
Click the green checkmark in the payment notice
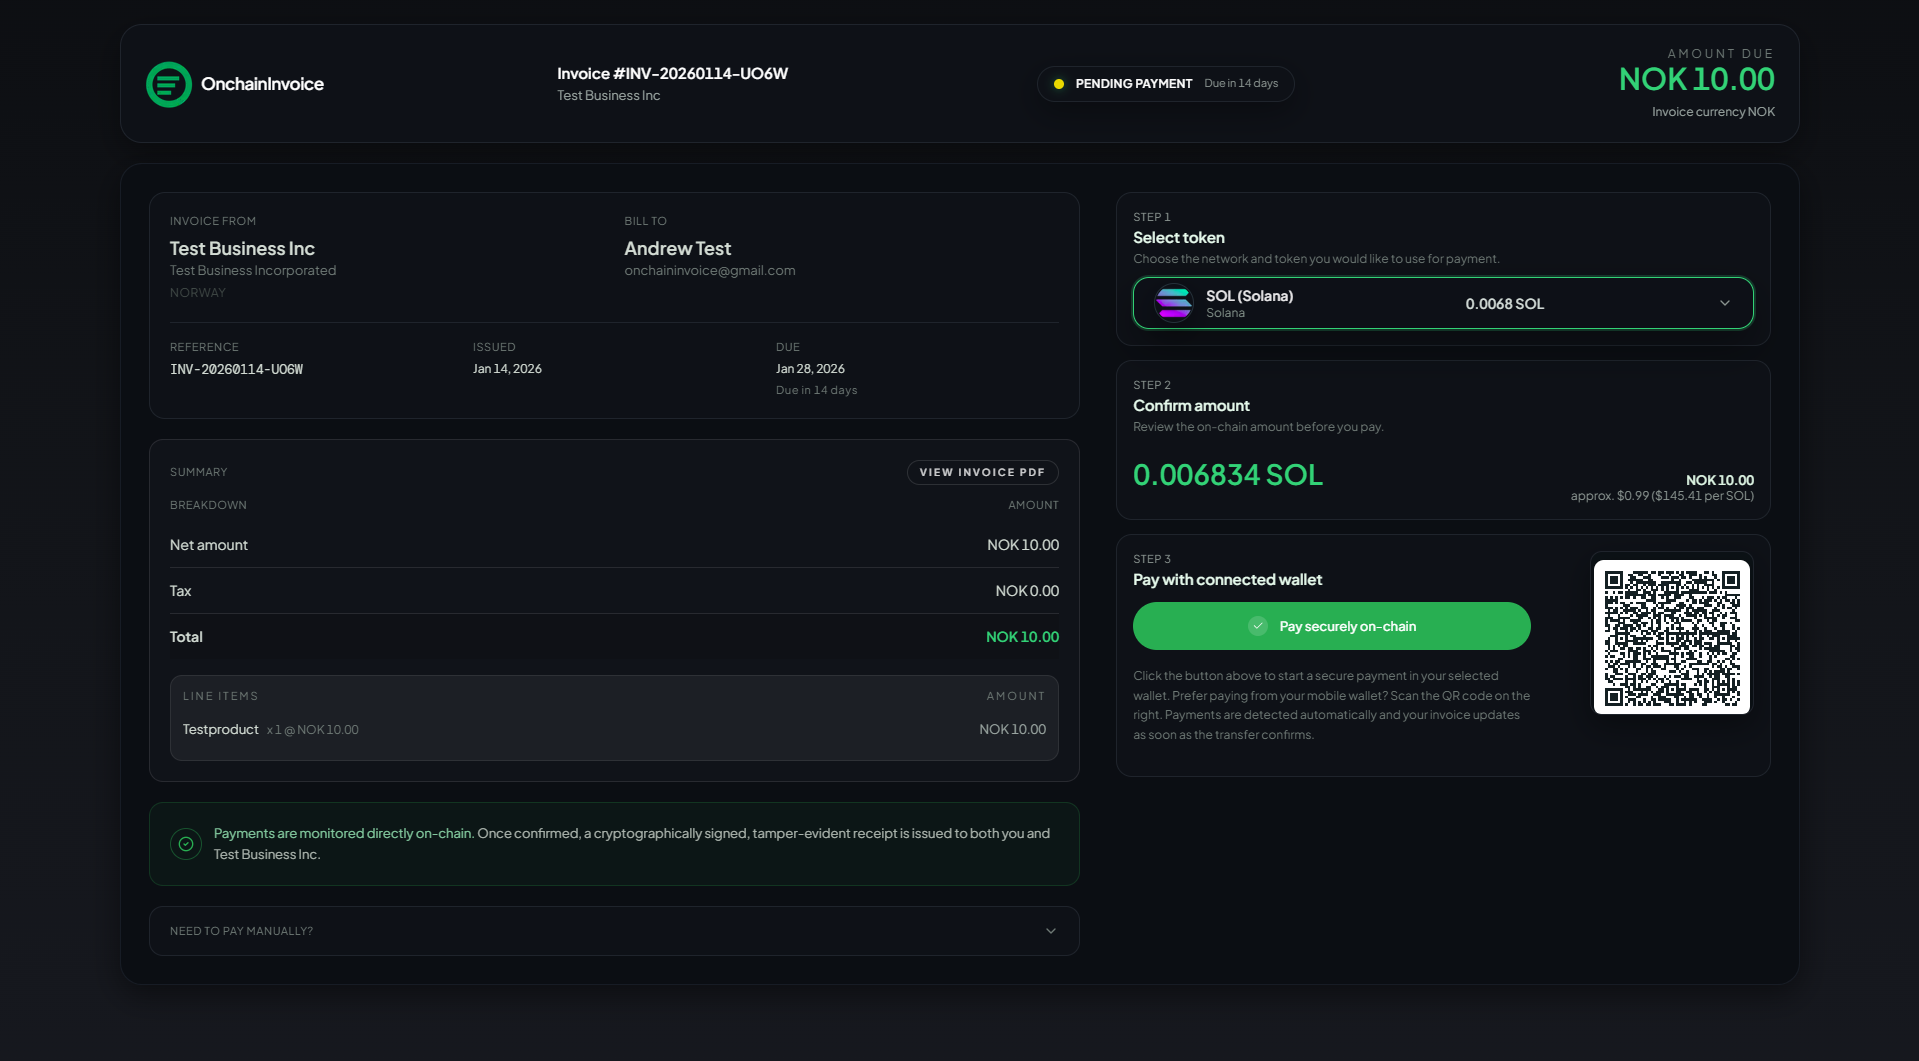(185, 843)
